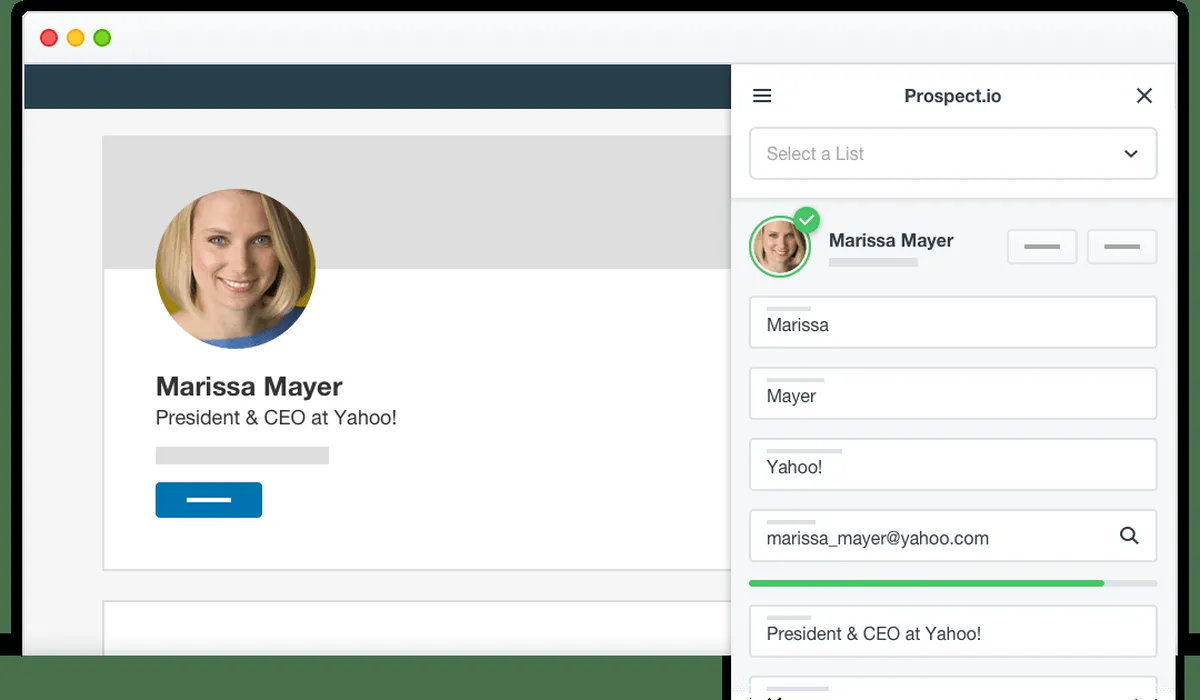The width and height of the screenshot is (1200, 700).
Task: Click the red macOS close window button
Action: (x=48, y=38)
